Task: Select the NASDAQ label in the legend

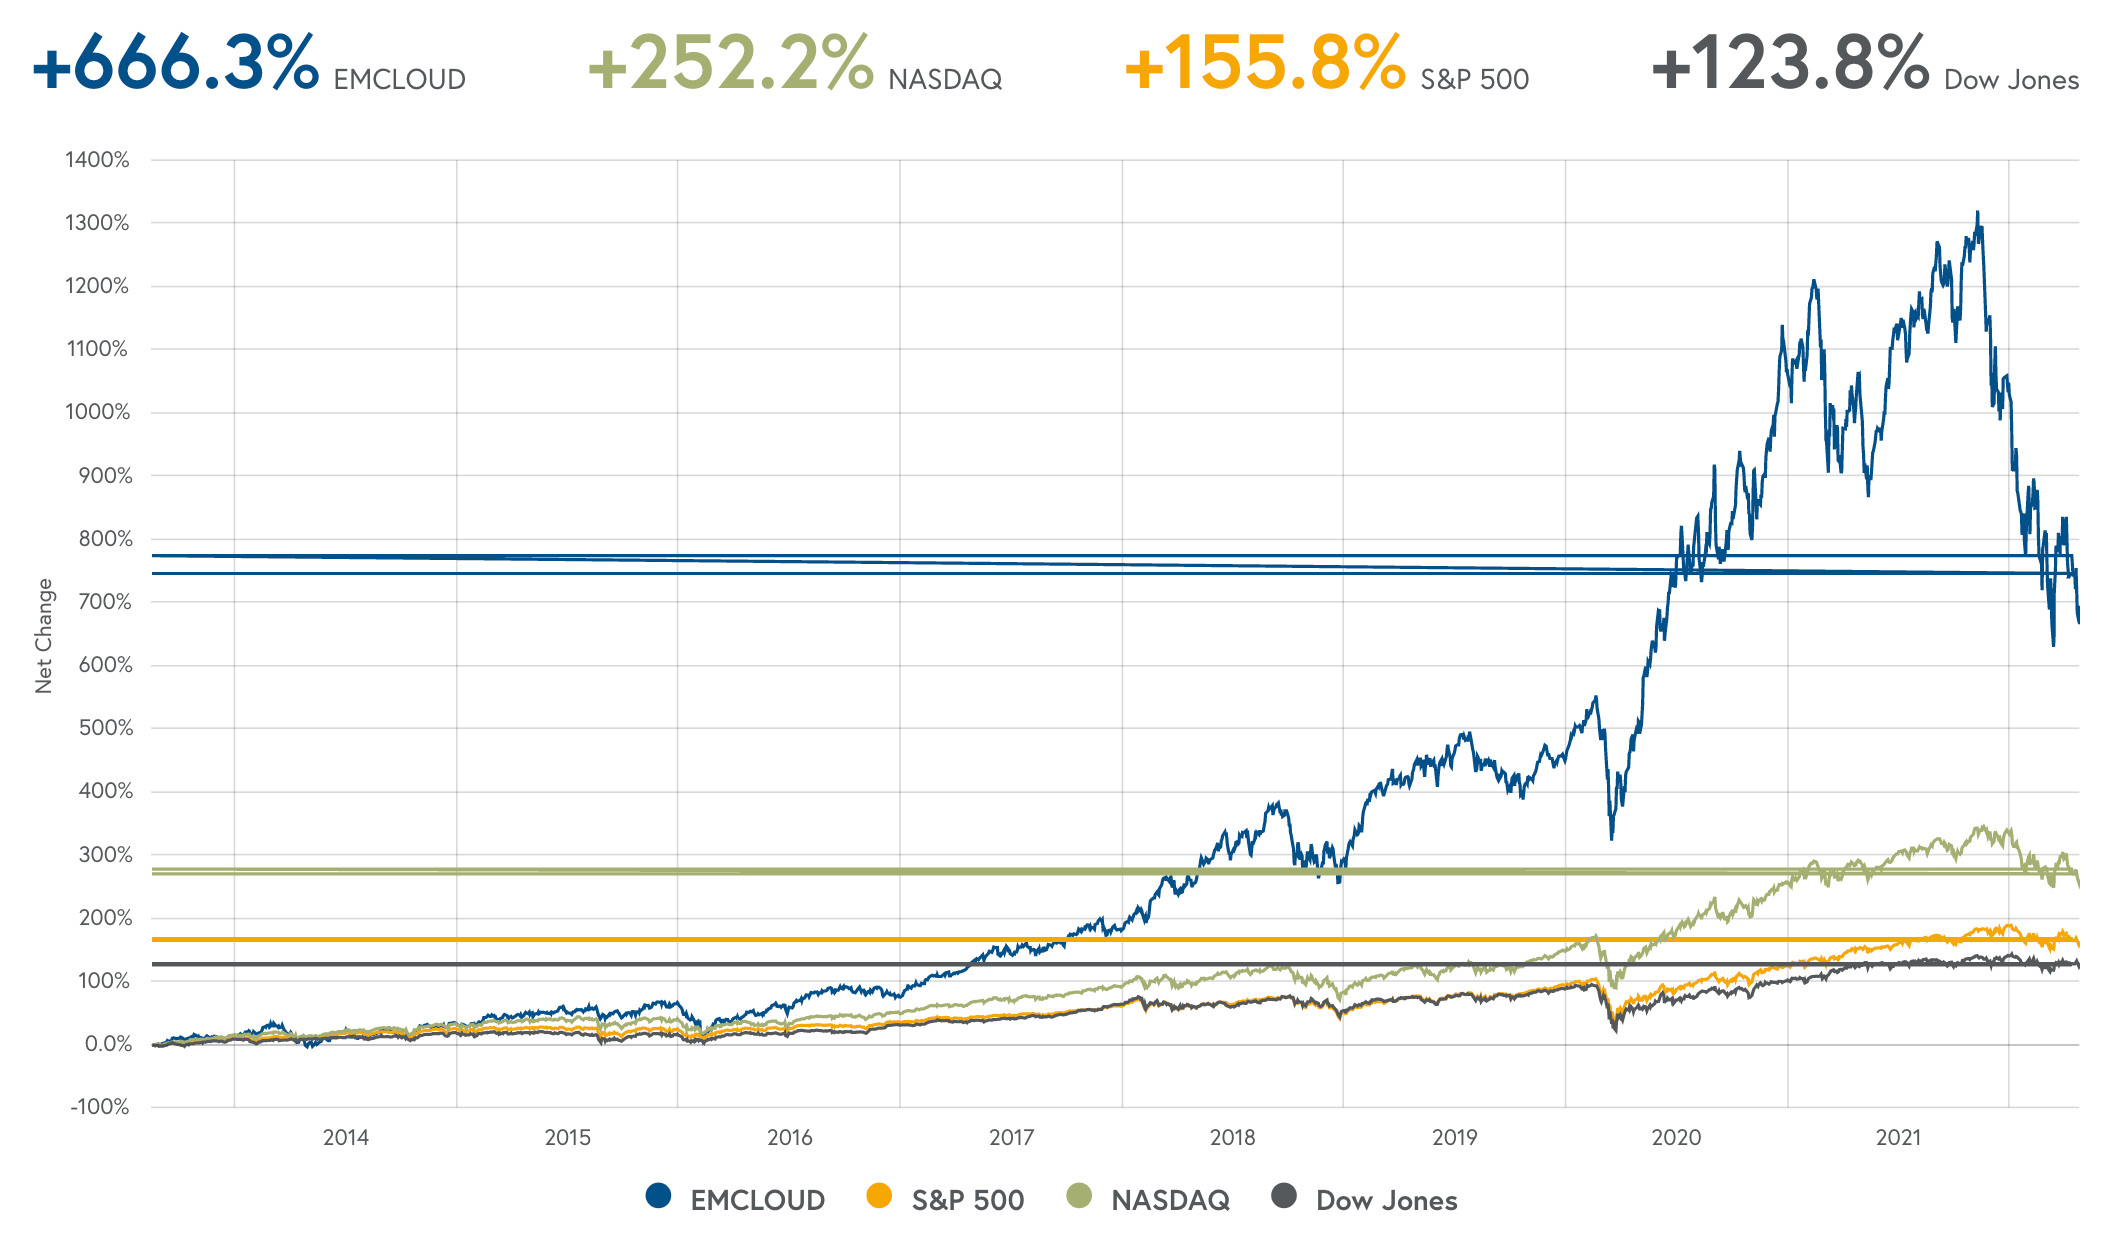Action: [x=1171, y=1200]
